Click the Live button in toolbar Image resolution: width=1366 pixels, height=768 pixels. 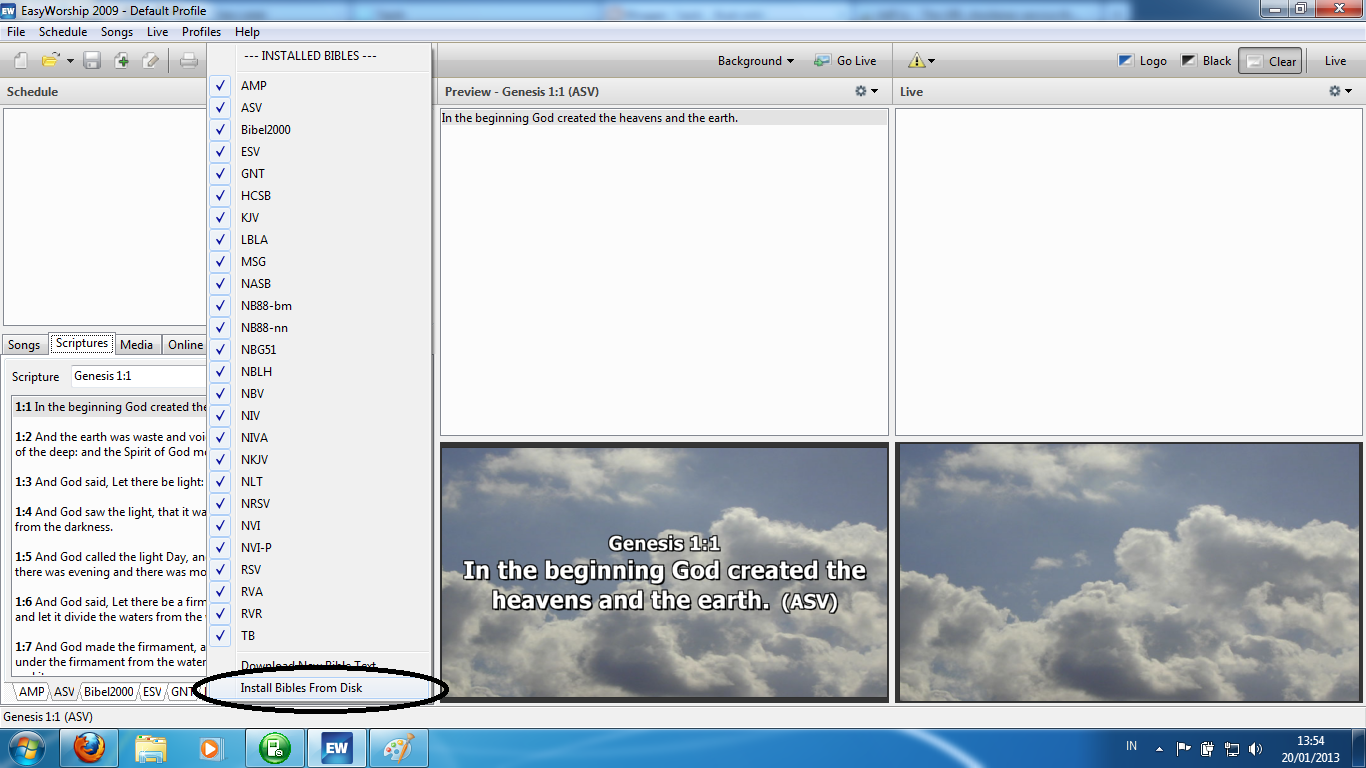tap(1336, 61)
